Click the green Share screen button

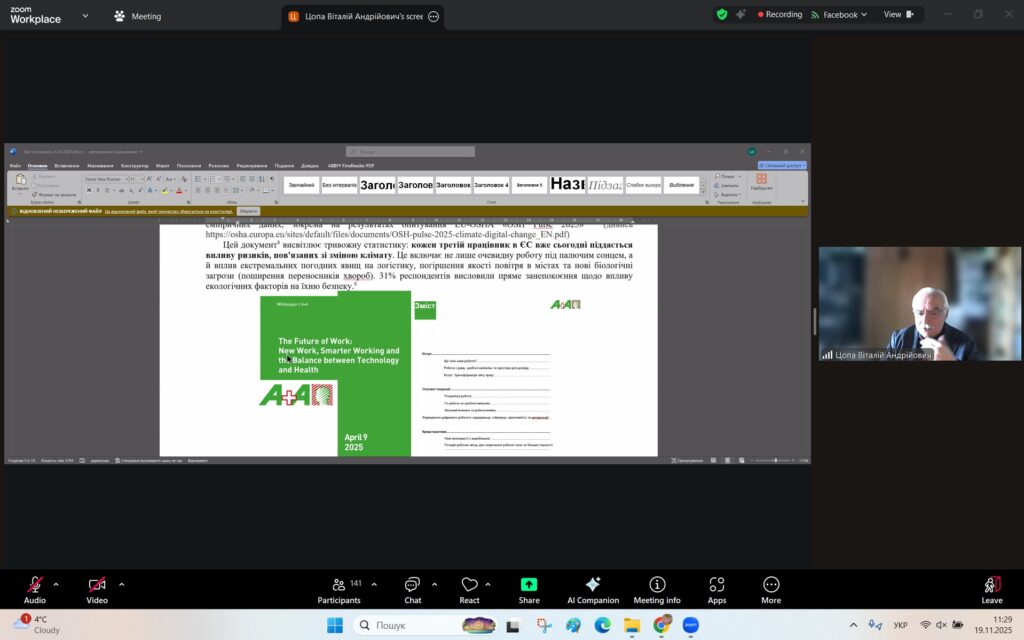tap(529, 589)
